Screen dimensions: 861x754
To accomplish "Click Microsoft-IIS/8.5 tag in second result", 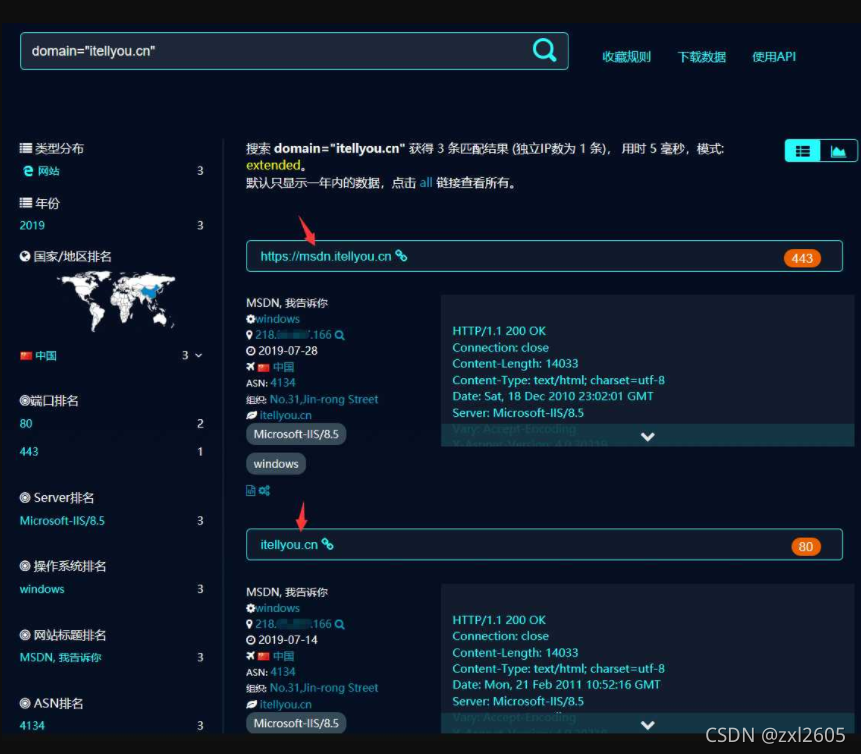I will tap(296, 723).
